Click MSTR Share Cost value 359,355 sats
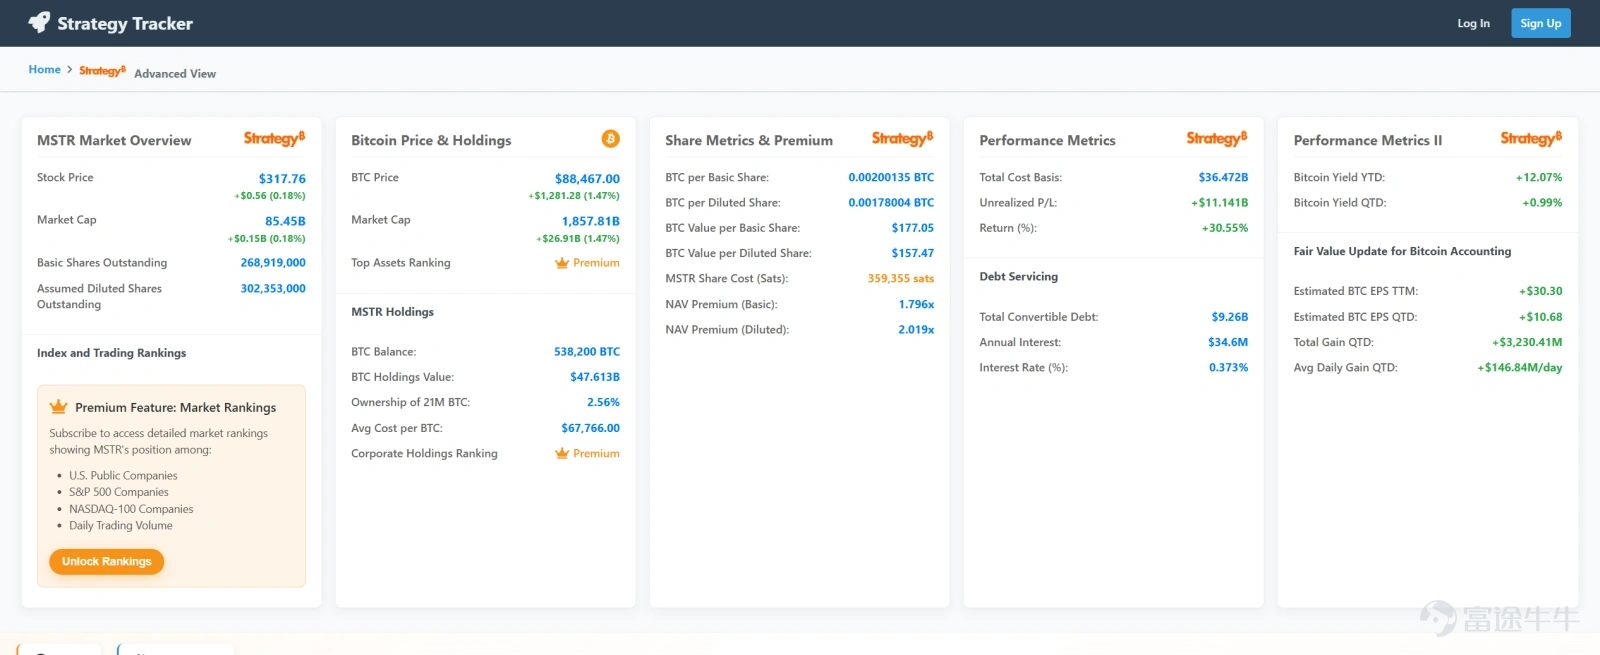1600x655 pixels. point(901,279)
